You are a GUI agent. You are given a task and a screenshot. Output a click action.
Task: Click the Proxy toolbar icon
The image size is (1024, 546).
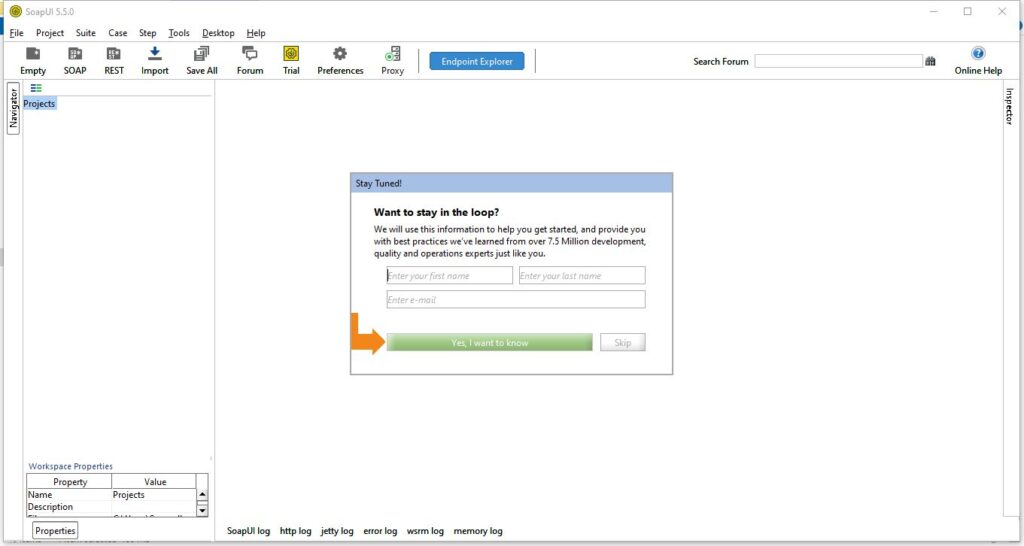[x=392, y=61]
